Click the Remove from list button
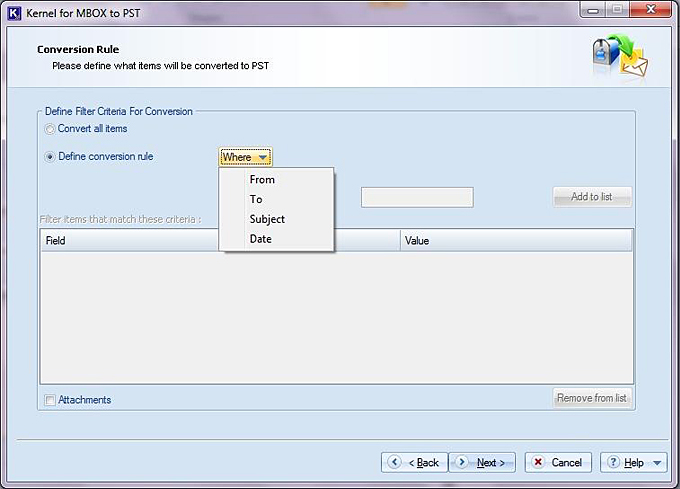Screen dimensions: 680x489 pyautogui.click(x=592, y=398)
